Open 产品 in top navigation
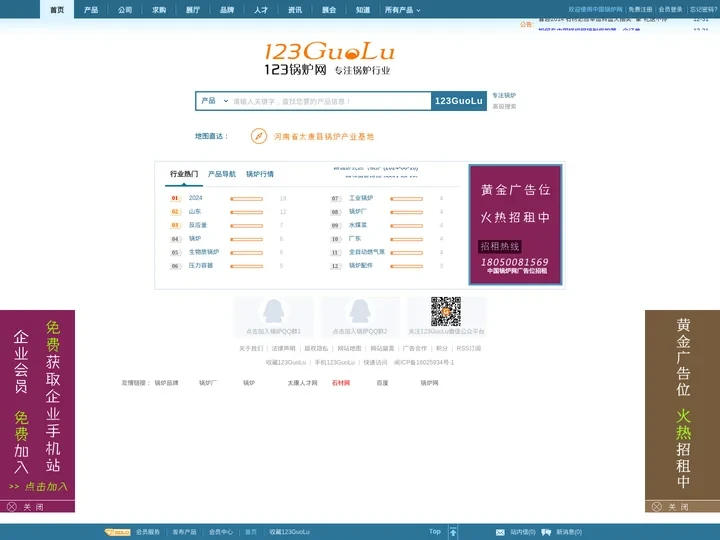This screenshot has width=720, height=540. [91, 10]
